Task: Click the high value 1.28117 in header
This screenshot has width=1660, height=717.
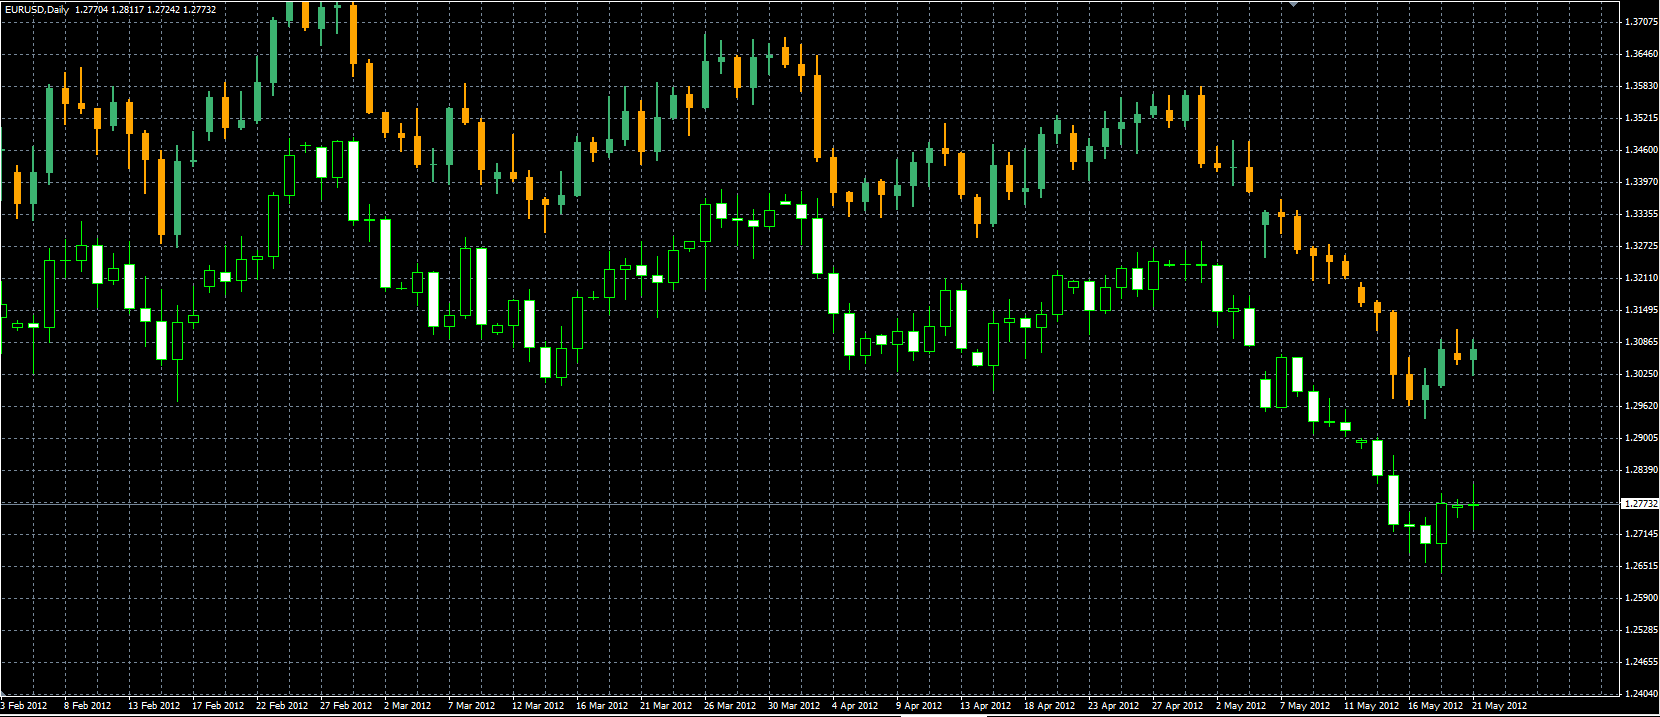Action: 127,10
